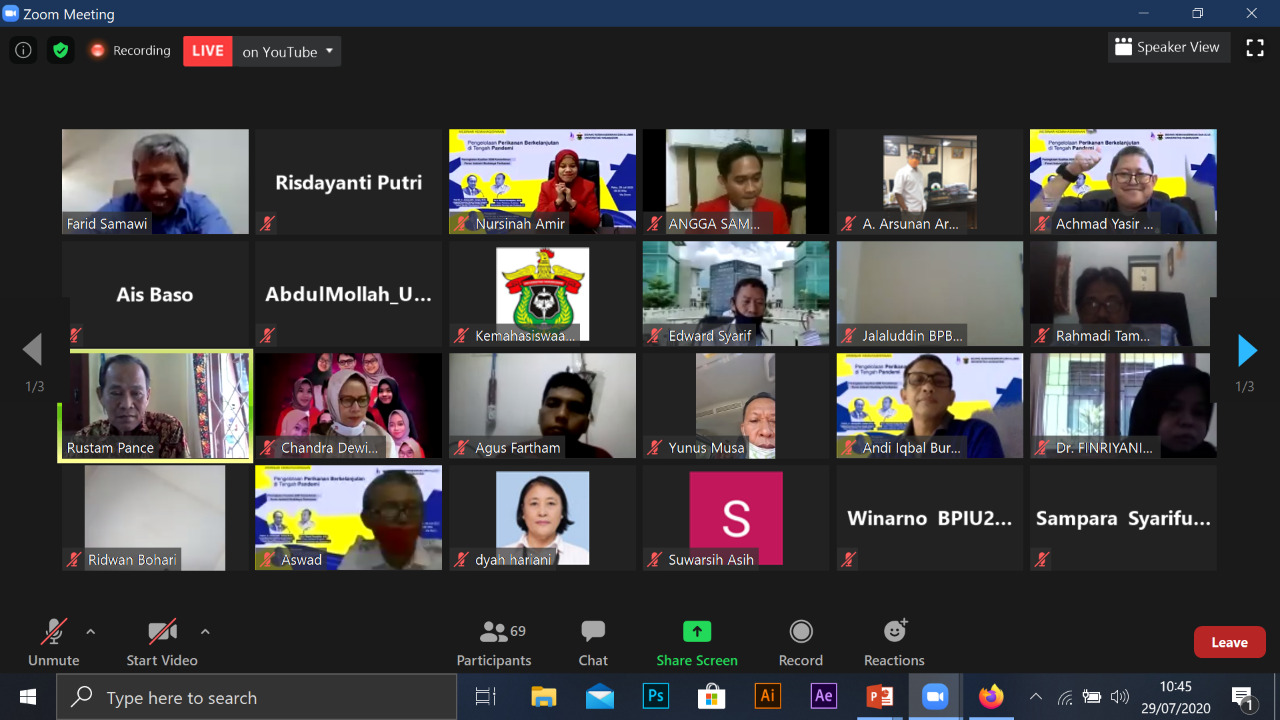Enter full screen using the fullscreen icon
Image resolution: width=1280 pixels, height=720 pixels.
[x=1255, y=47]
